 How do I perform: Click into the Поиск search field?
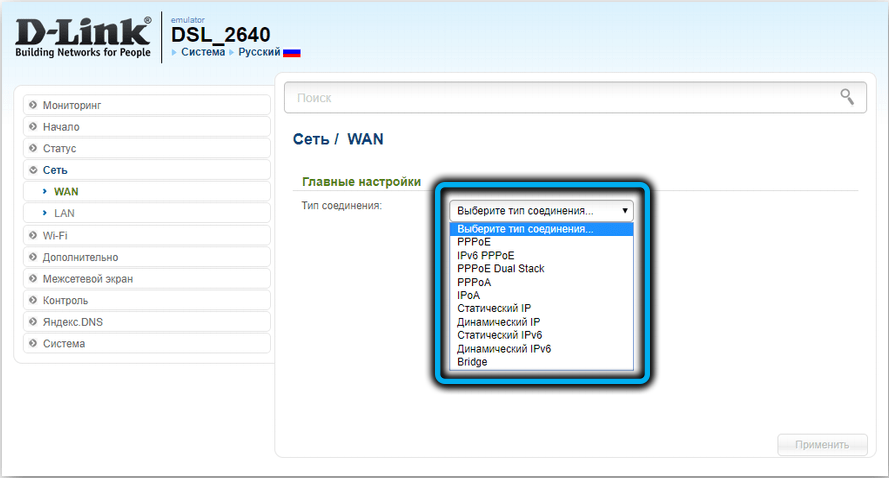560,98
